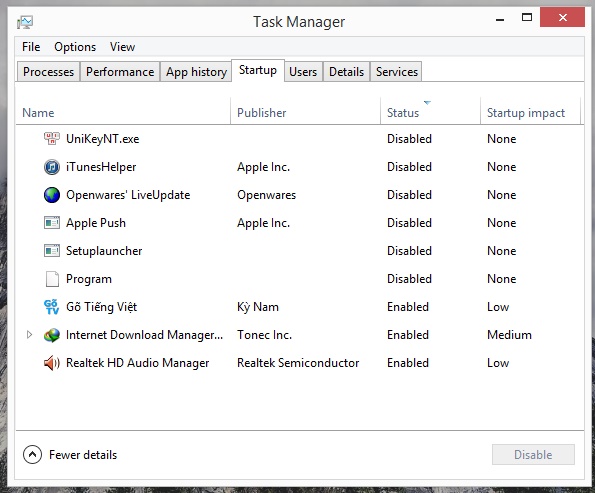Select the UniKeyNT.exe icon
Viewport: 595px width, 493px height.
52,139
